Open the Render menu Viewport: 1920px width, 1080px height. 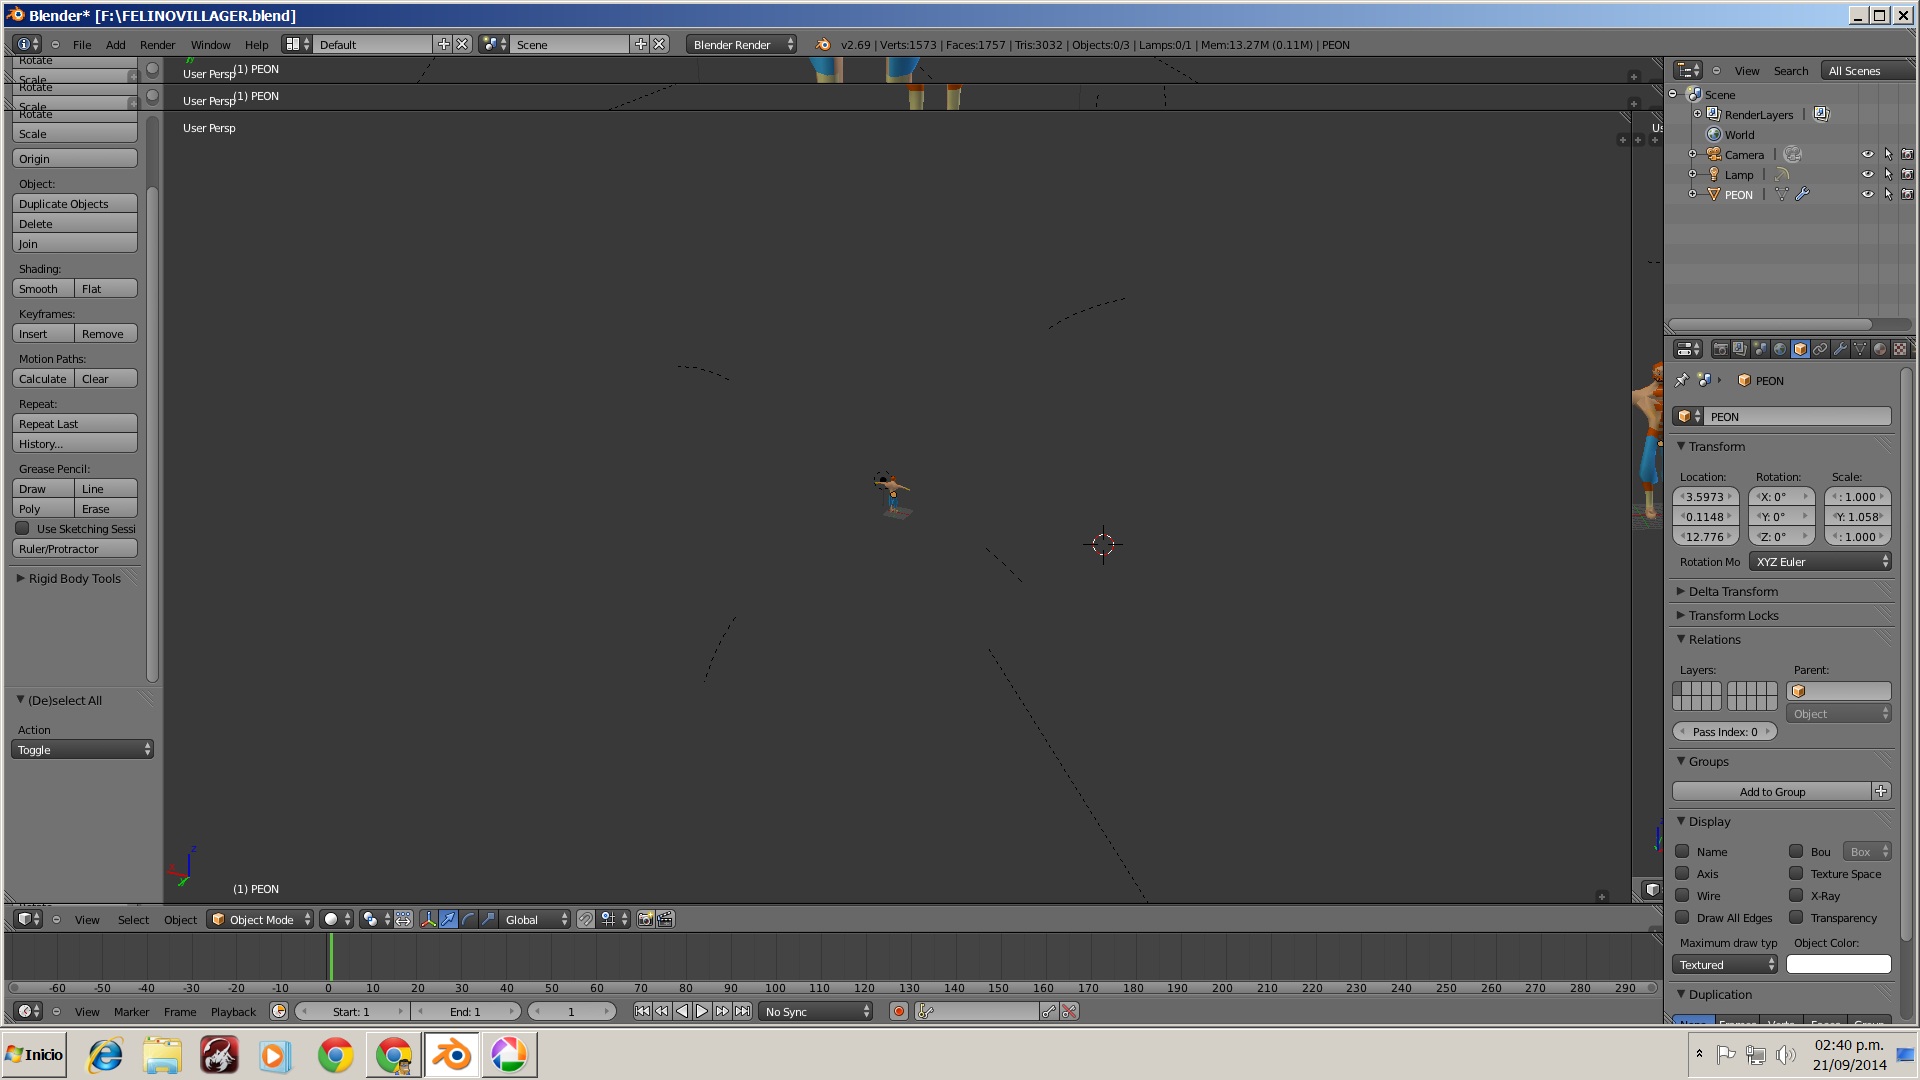pyautogui.click(x=157, y=44)
